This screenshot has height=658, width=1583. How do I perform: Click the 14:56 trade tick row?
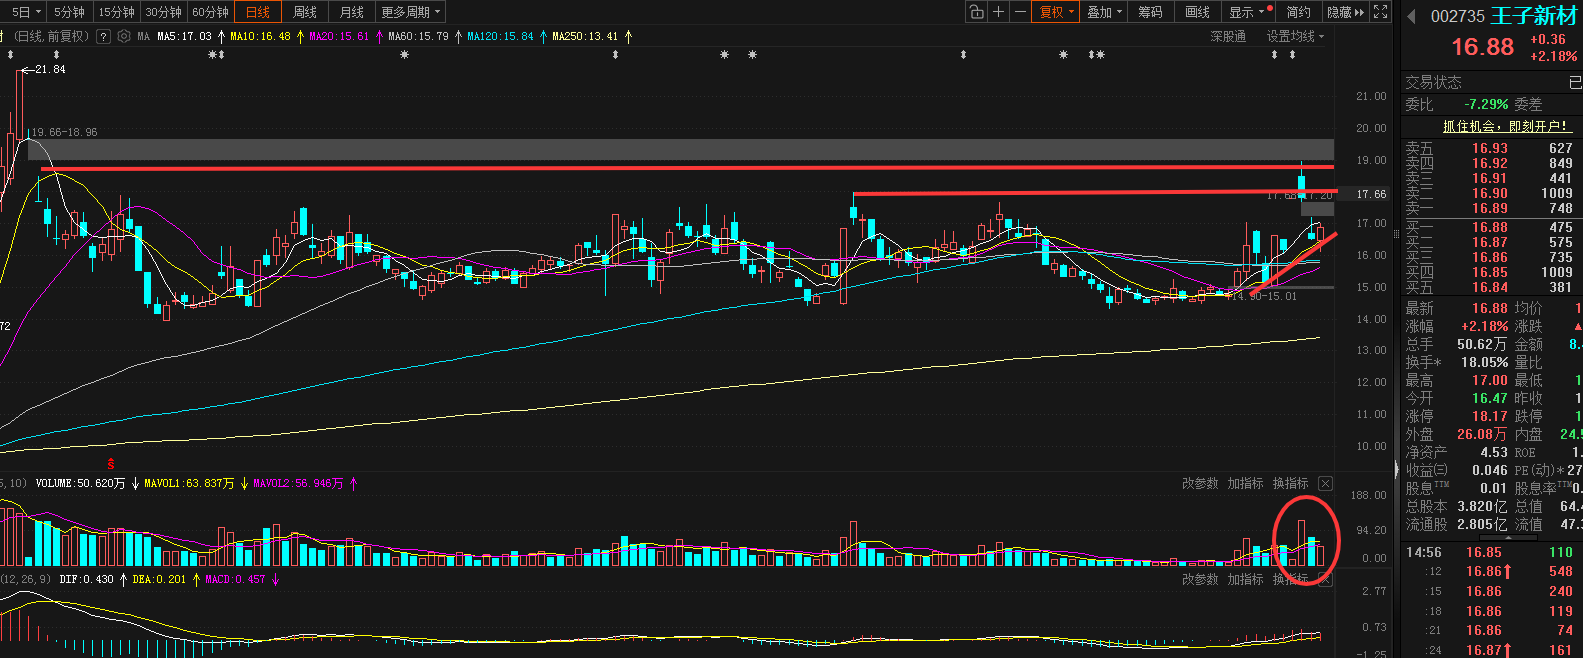[1490, 552]
